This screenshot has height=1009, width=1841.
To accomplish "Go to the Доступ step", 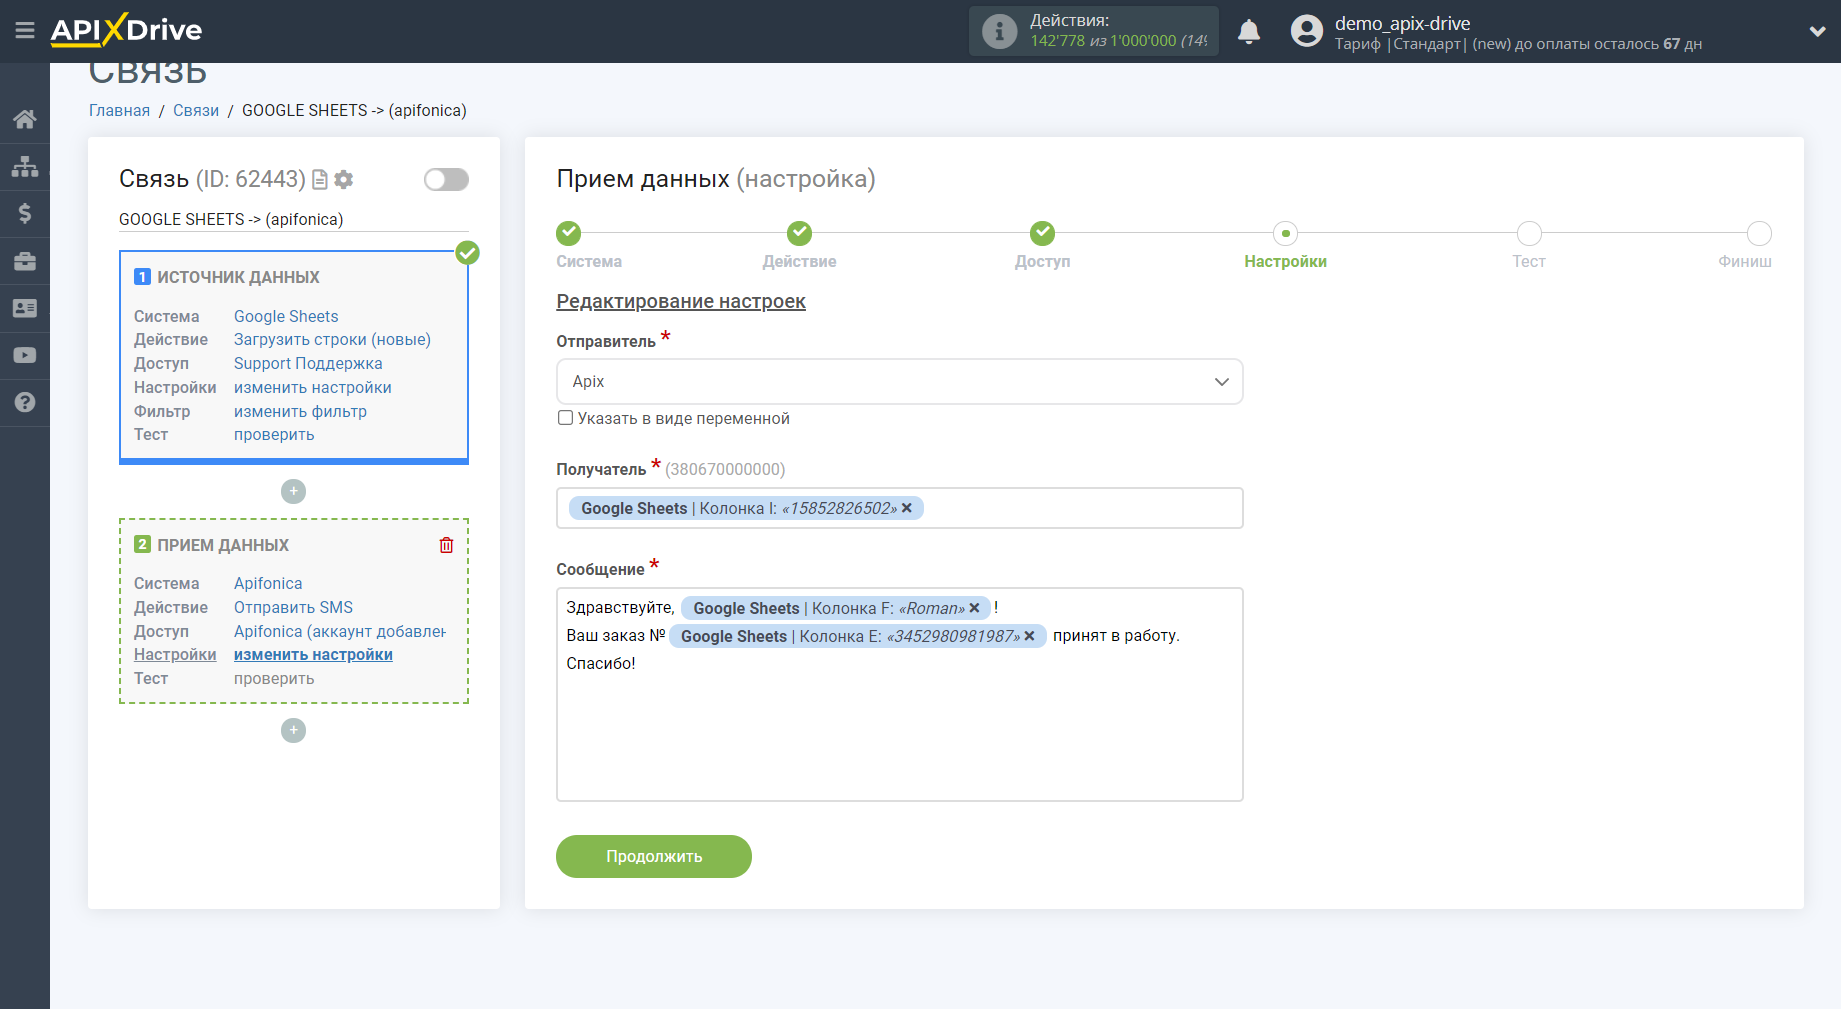I will coord(1042,233).
